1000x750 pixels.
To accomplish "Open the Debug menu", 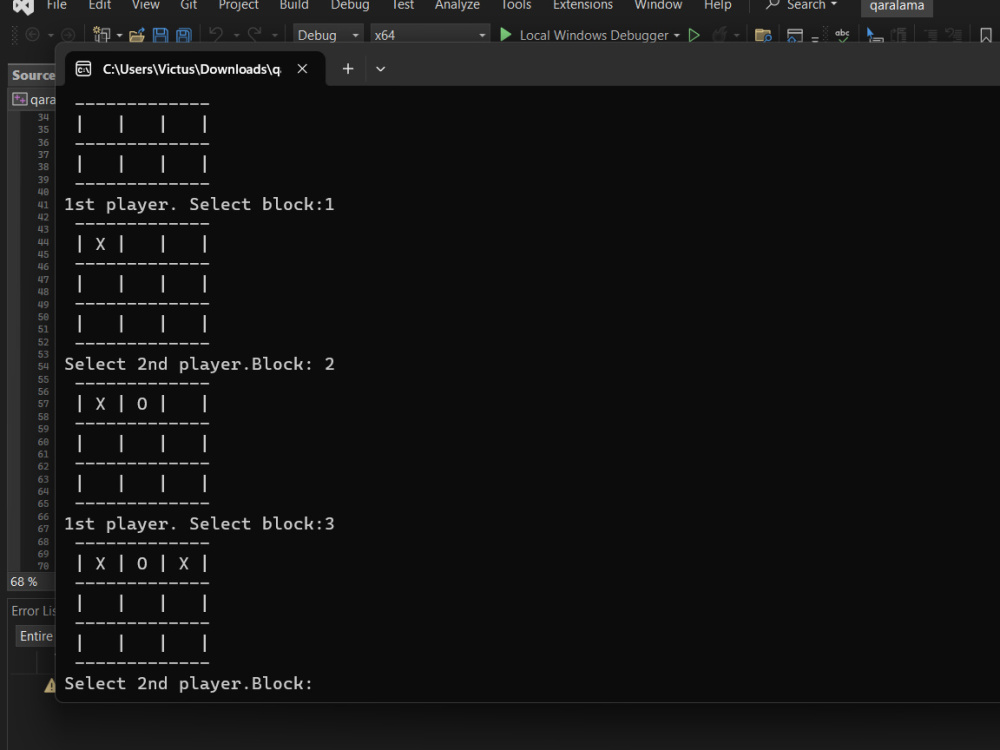I will pos(350,6).
